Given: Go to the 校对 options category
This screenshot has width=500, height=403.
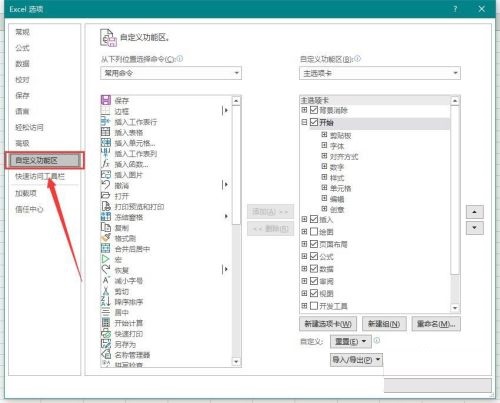Looking at the screenshot, I should (x=22, y=80).
